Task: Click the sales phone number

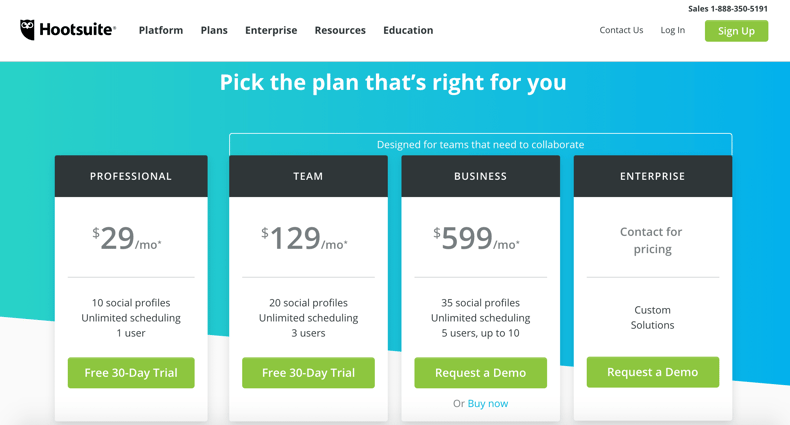Action: click(728, 9)
